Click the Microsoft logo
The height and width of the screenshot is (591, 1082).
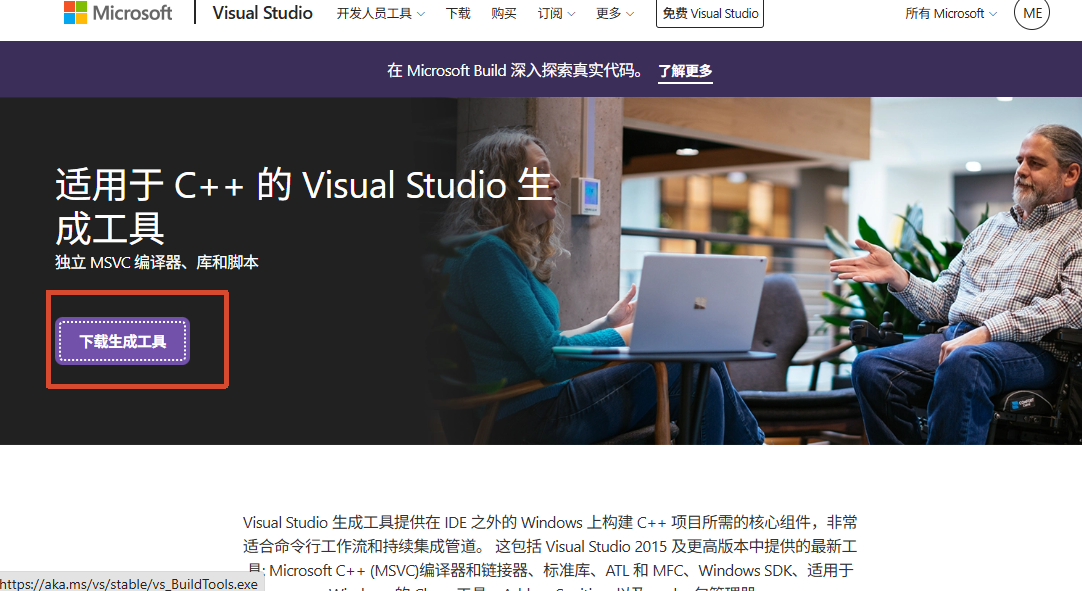(x=118, y=12)
